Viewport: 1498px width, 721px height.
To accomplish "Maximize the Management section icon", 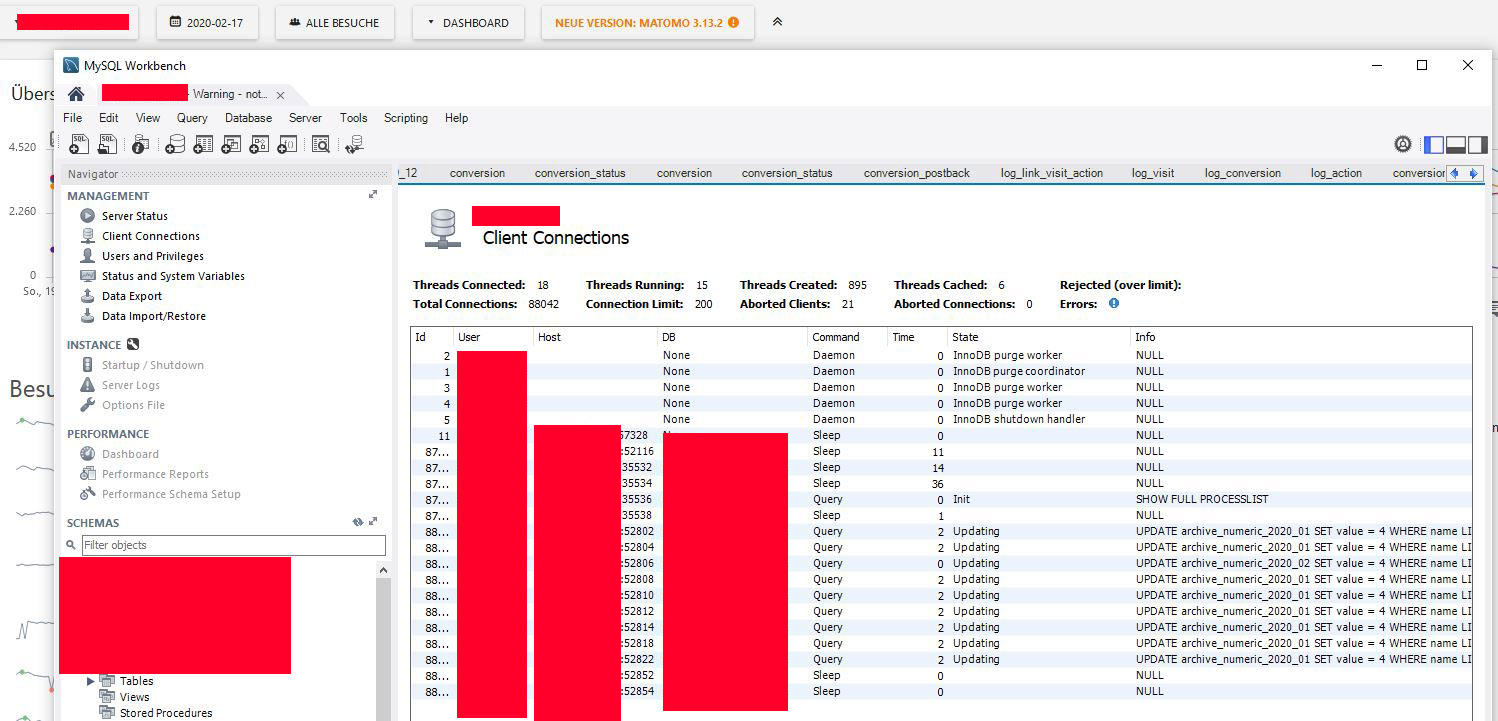I will [373, 195].
